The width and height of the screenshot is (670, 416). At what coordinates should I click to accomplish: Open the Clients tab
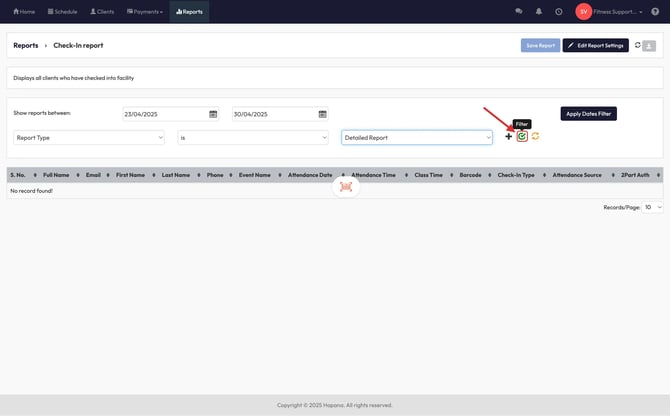102,11
